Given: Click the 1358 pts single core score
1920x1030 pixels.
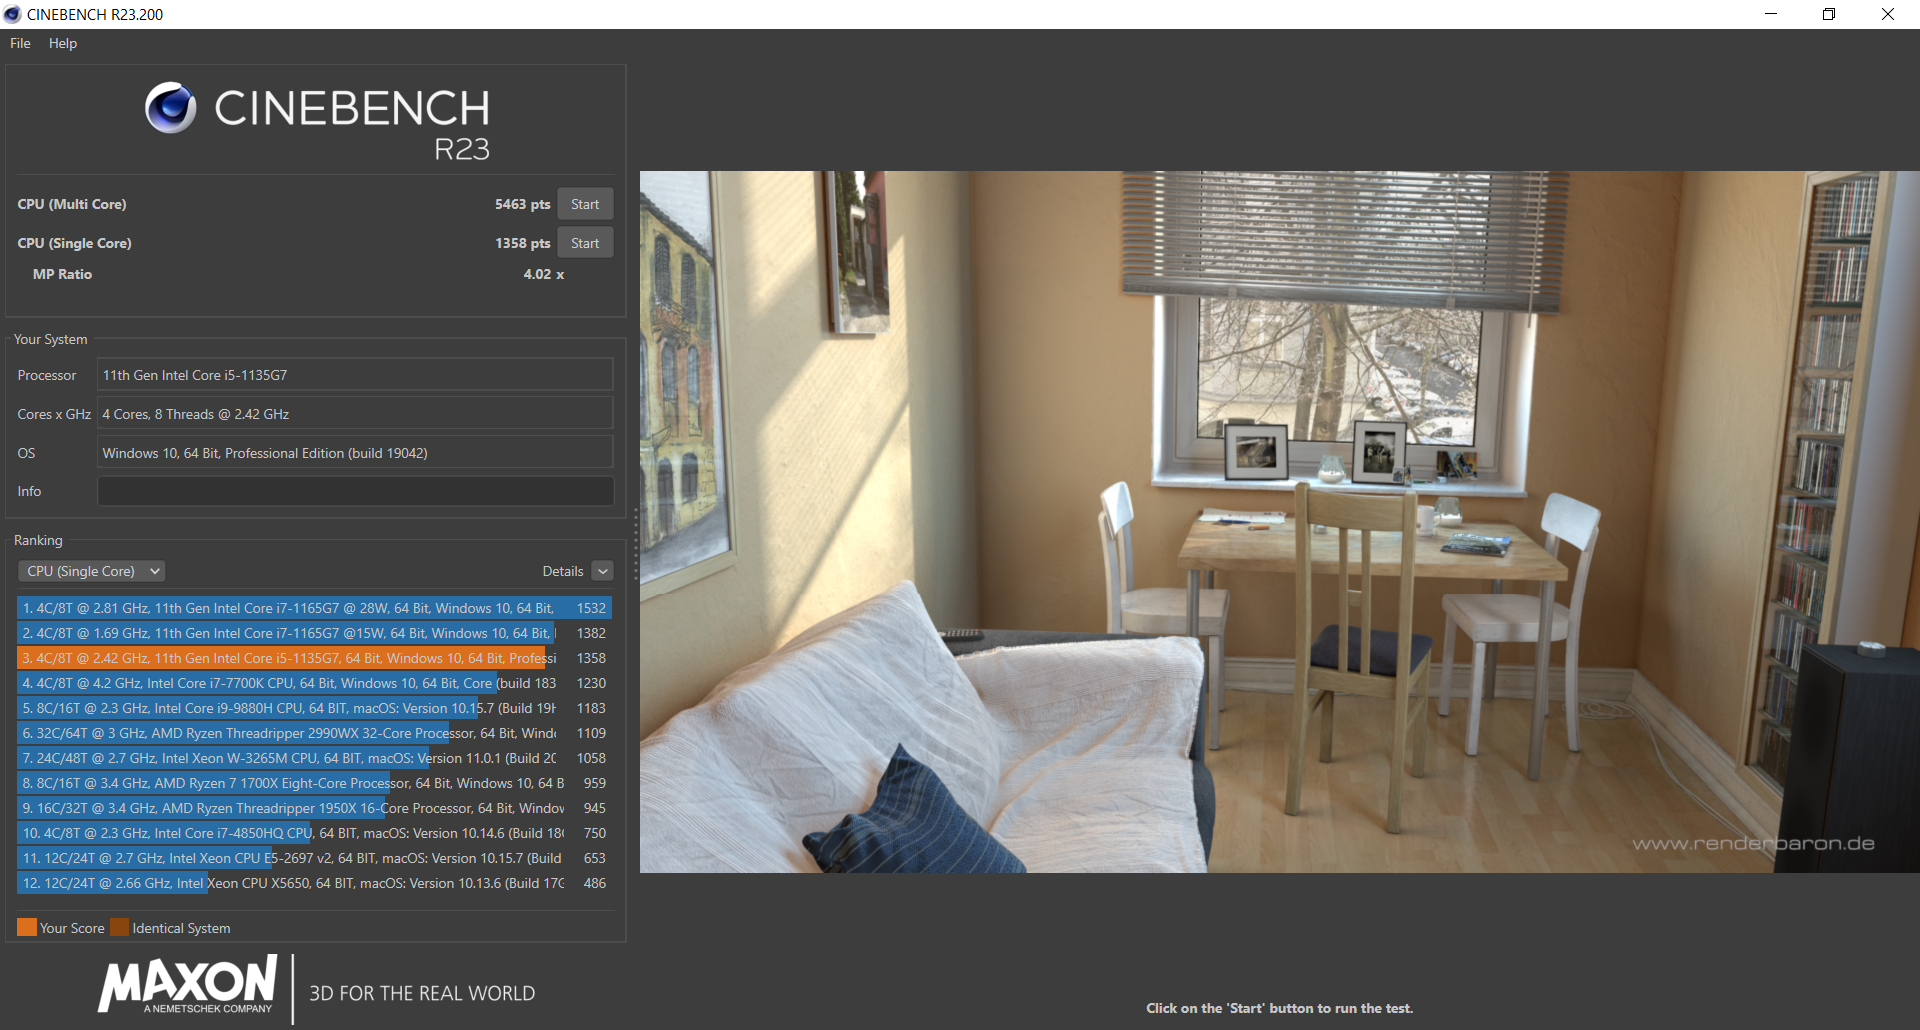Looking at the screenshot, I should [x=522, y=243].
